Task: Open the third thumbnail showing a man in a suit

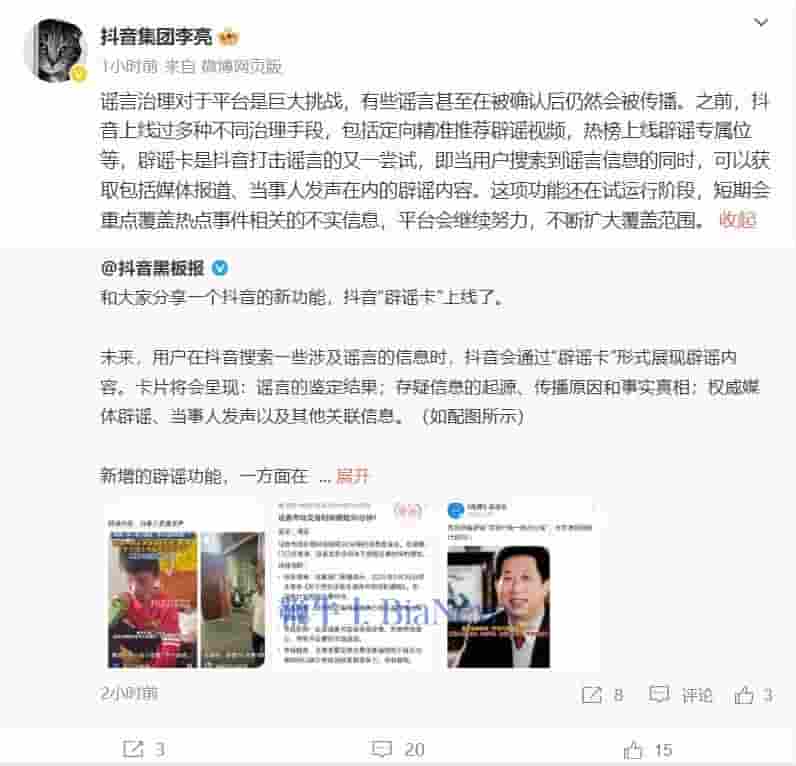Action: click(x=520, y=585)
